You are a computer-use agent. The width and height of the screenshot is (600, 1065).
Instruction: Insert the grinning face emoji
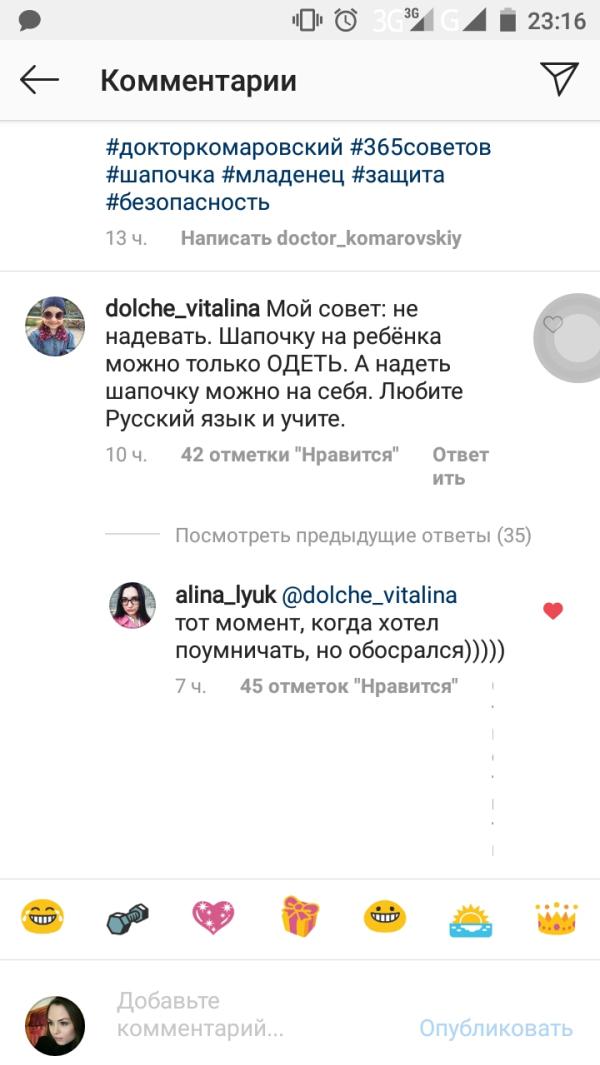coord(385,916)
